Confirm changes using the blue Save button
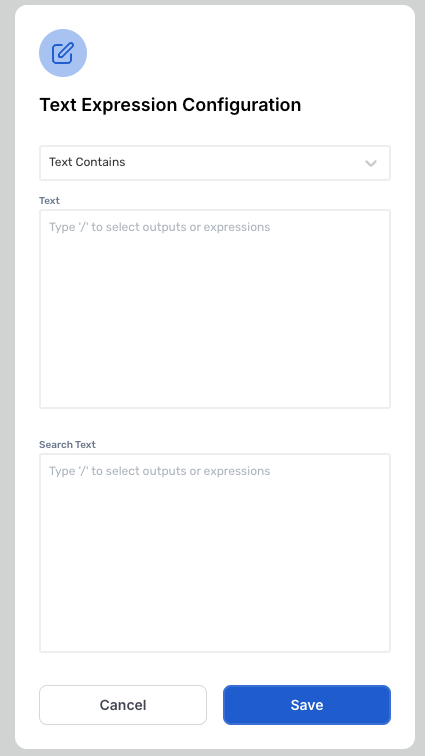Screen dimensions: 425x756 click(307, 705)
